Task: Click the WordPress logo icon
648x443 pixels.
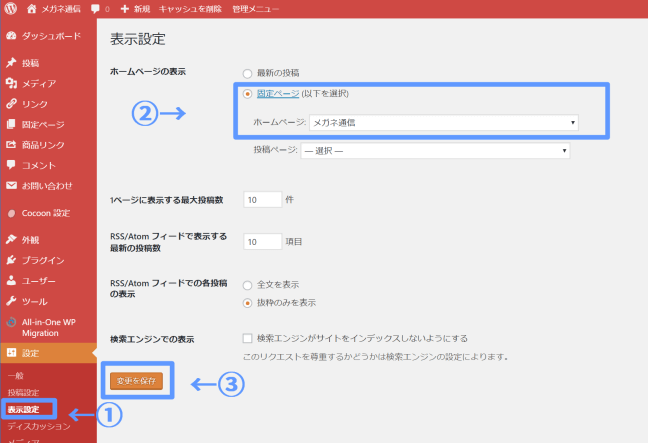Action: [11, 8]
